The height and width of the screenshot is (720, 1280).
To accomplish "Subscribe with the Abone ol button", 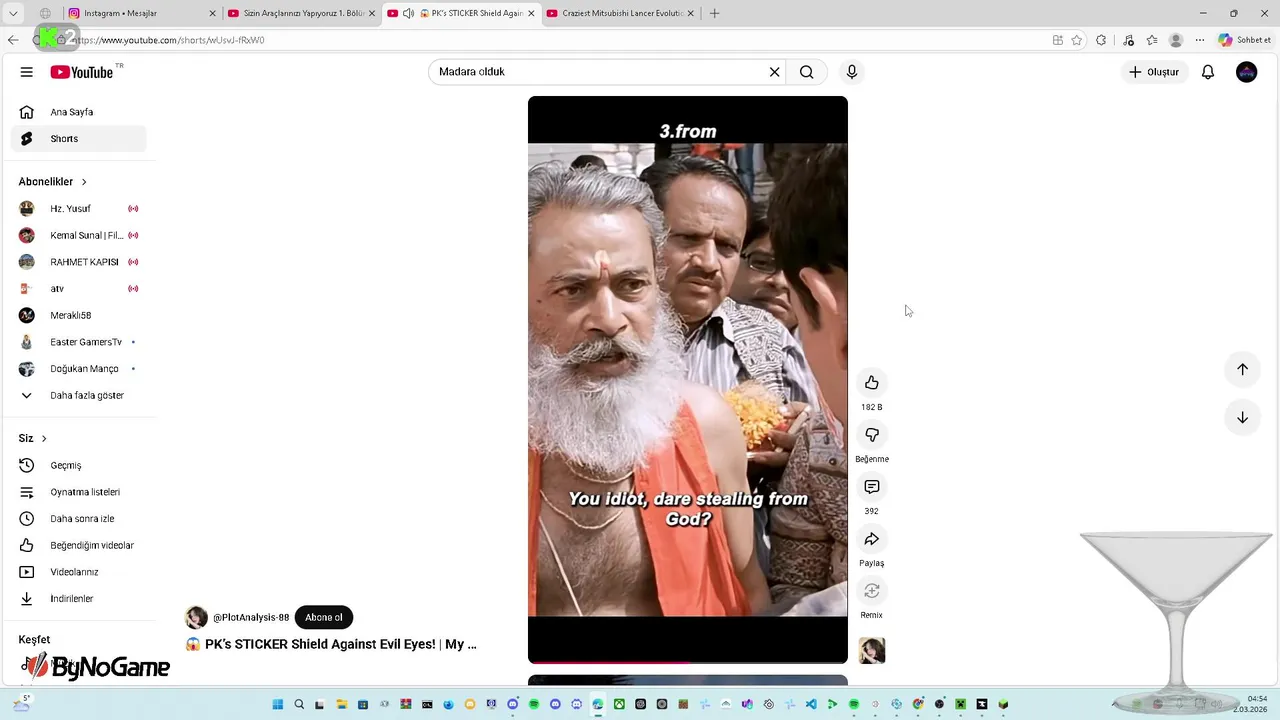I will 324,618.
